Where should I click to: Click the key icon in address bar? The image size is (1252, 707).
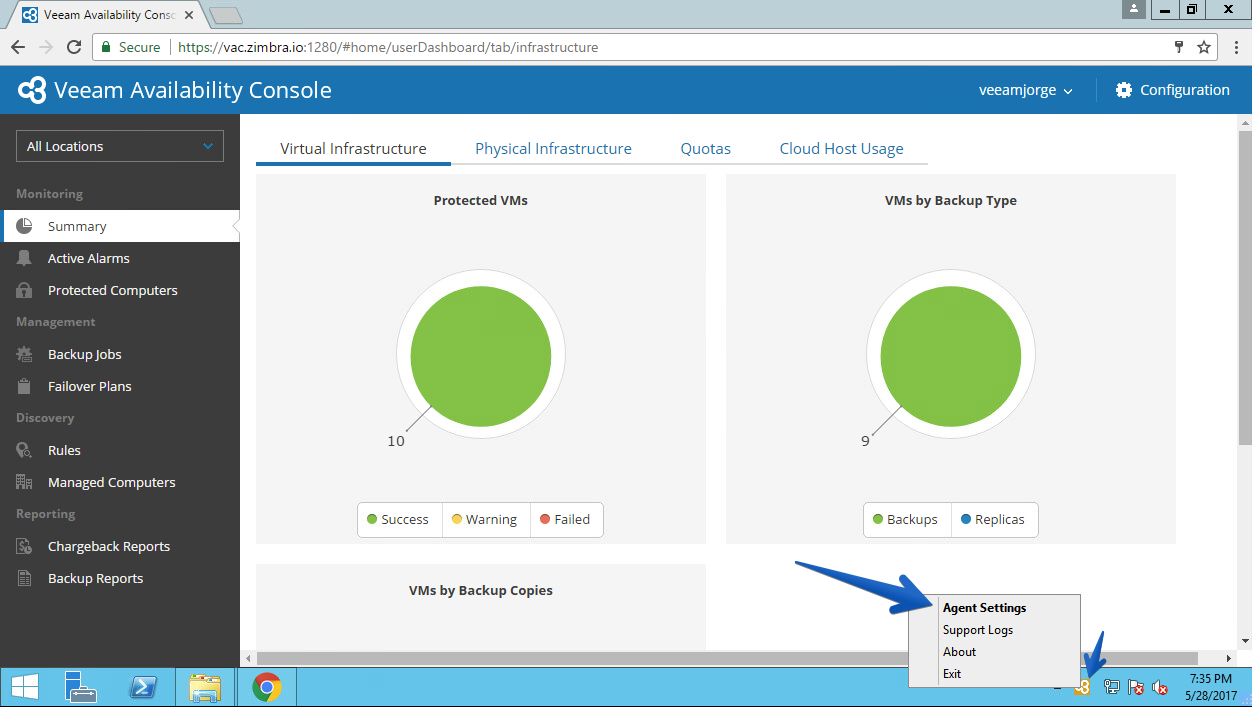point(1179,47)
